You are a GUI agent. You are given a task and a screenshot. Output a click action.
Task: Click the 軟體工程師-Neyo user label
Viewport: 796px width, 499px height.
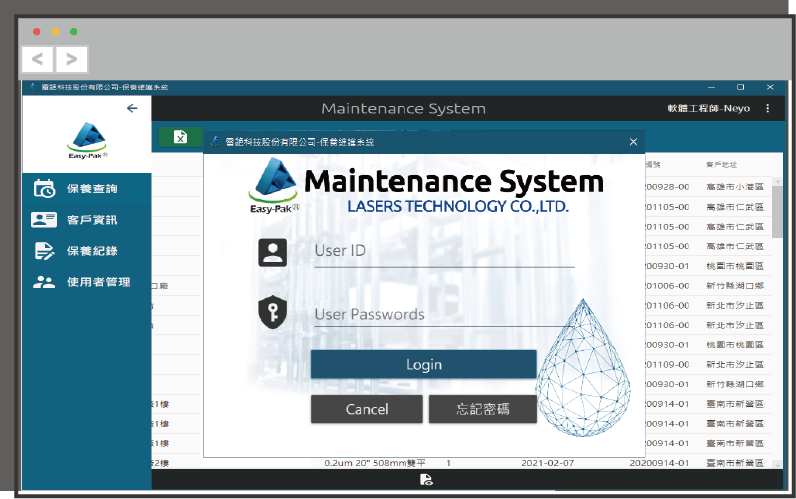coord(709,108)
